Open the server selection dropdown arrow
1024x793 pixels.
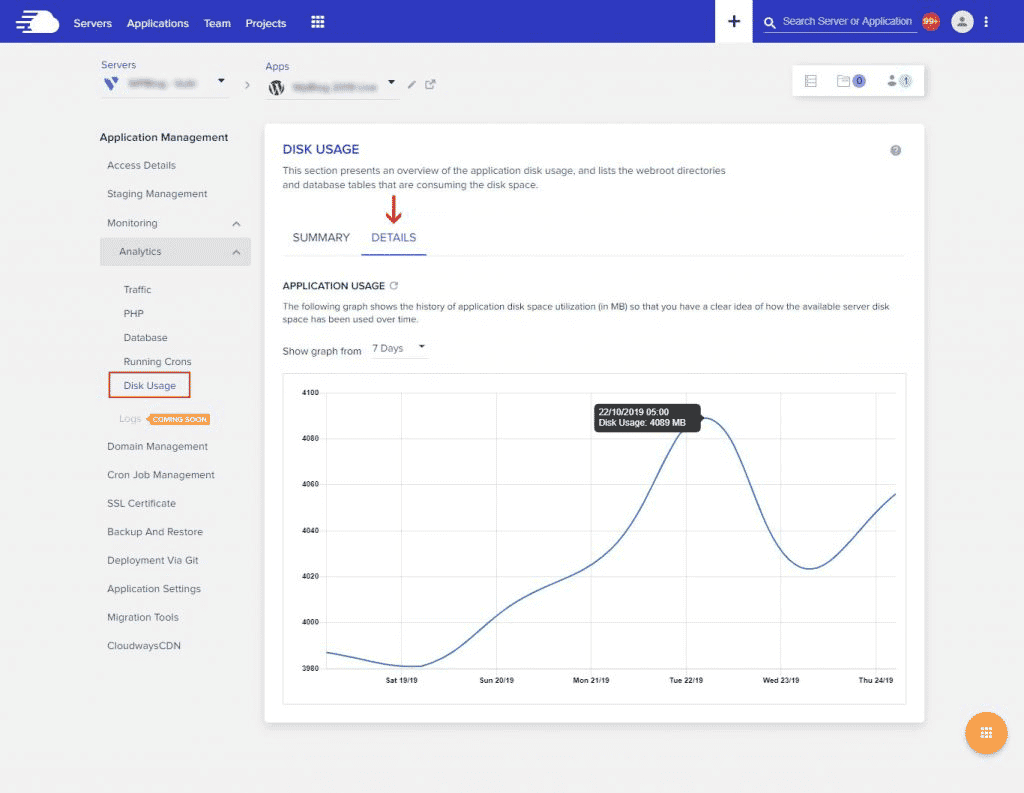[x=221, y=80]
